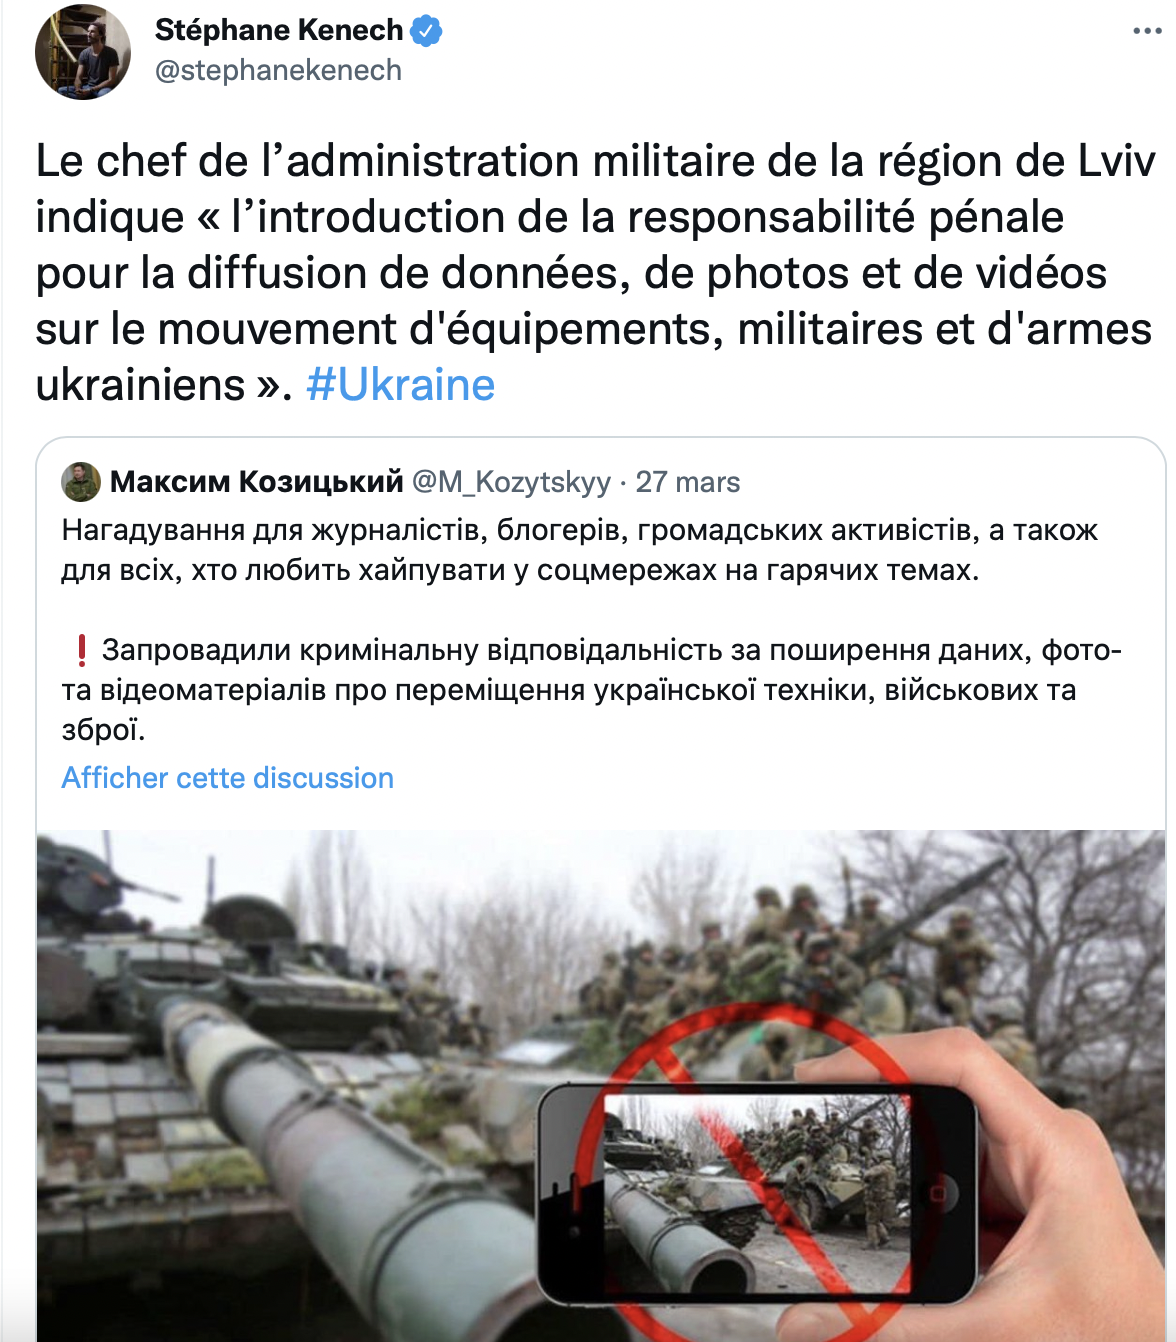Open Stéphane Kenech's profile avatar
The width and height of the screenshot is (1176, 1342).
point(83,52)
